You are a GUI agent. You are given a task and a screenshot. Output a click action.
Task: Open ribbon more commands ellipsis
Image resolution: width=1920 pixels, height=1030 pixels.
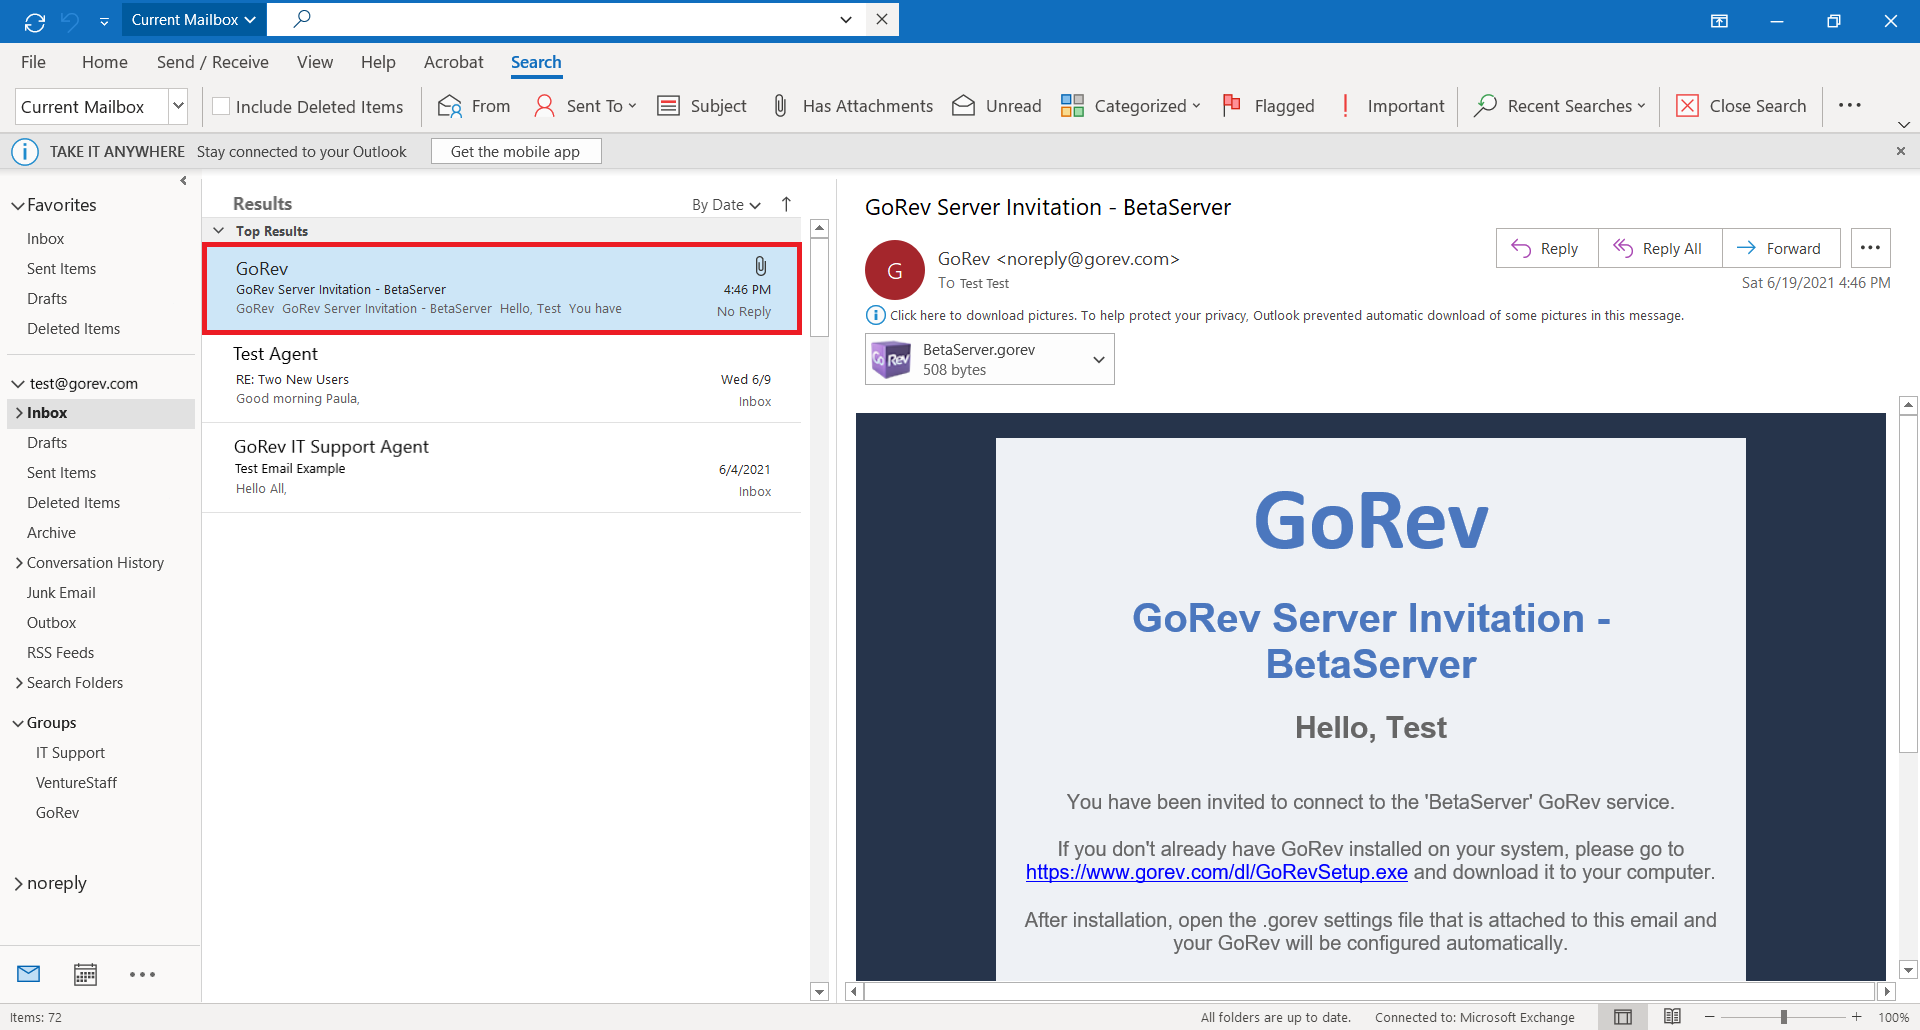(x=1850, y=105)
